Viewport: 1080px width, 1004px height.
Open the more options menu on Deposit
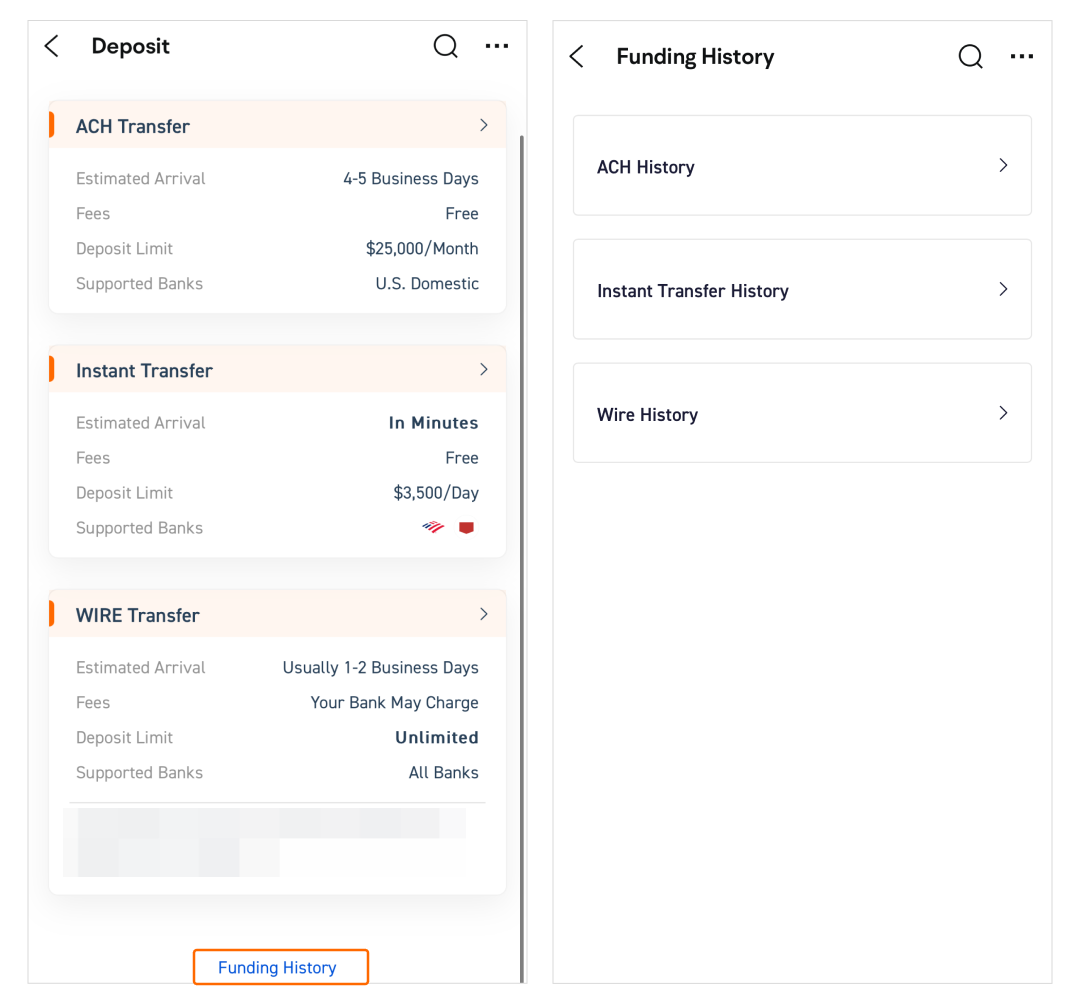pyautogui.click(x=497, y=46)
